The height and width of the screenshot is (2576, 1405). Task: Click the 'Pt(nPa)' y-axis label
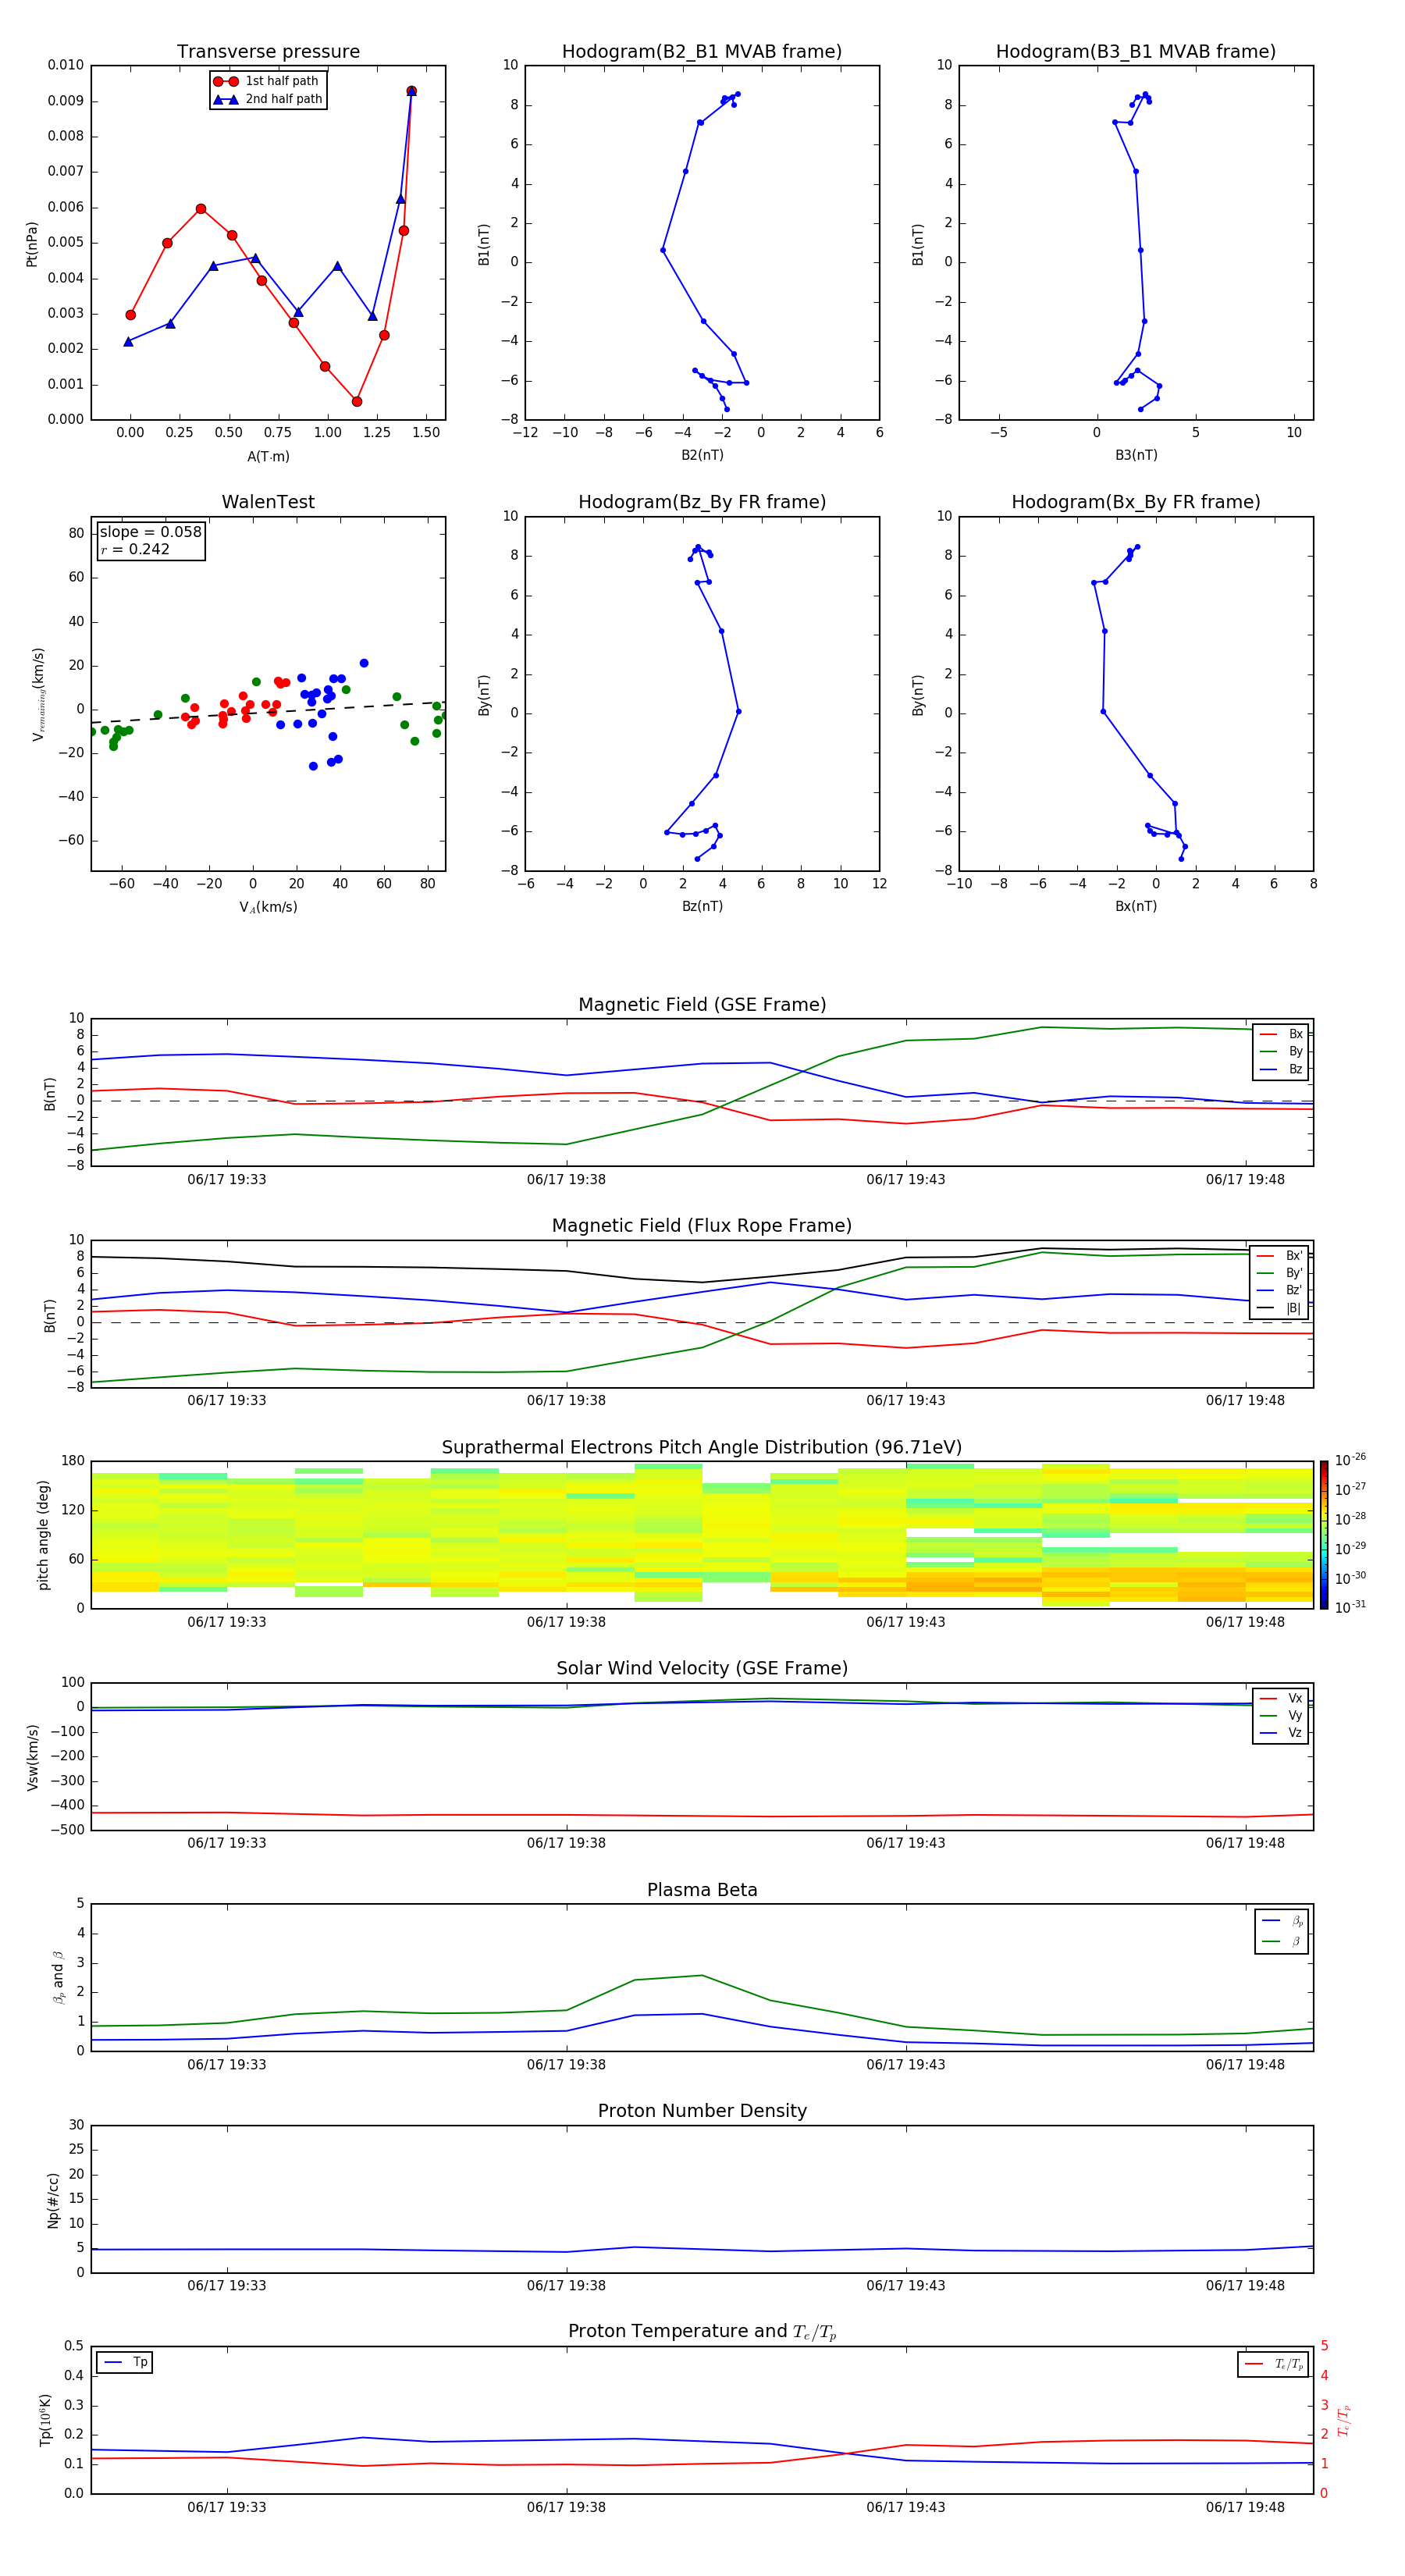point(31,244)
